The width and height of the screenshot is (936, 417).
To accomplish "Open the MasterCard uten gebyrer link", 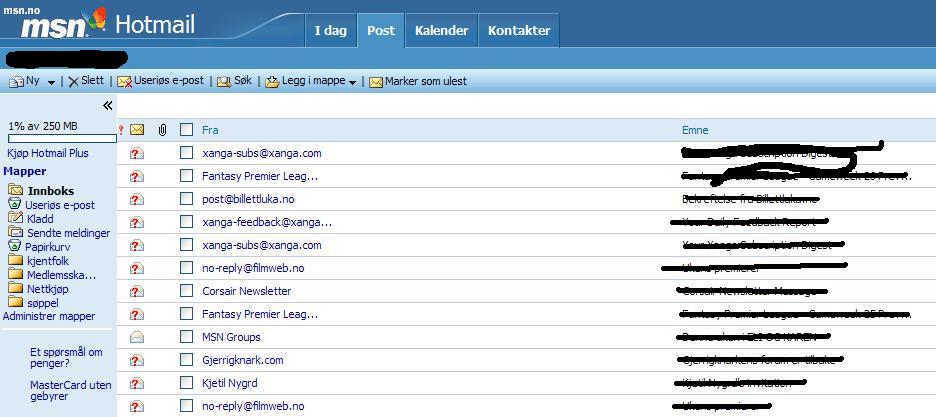I will tap(70, 391).
